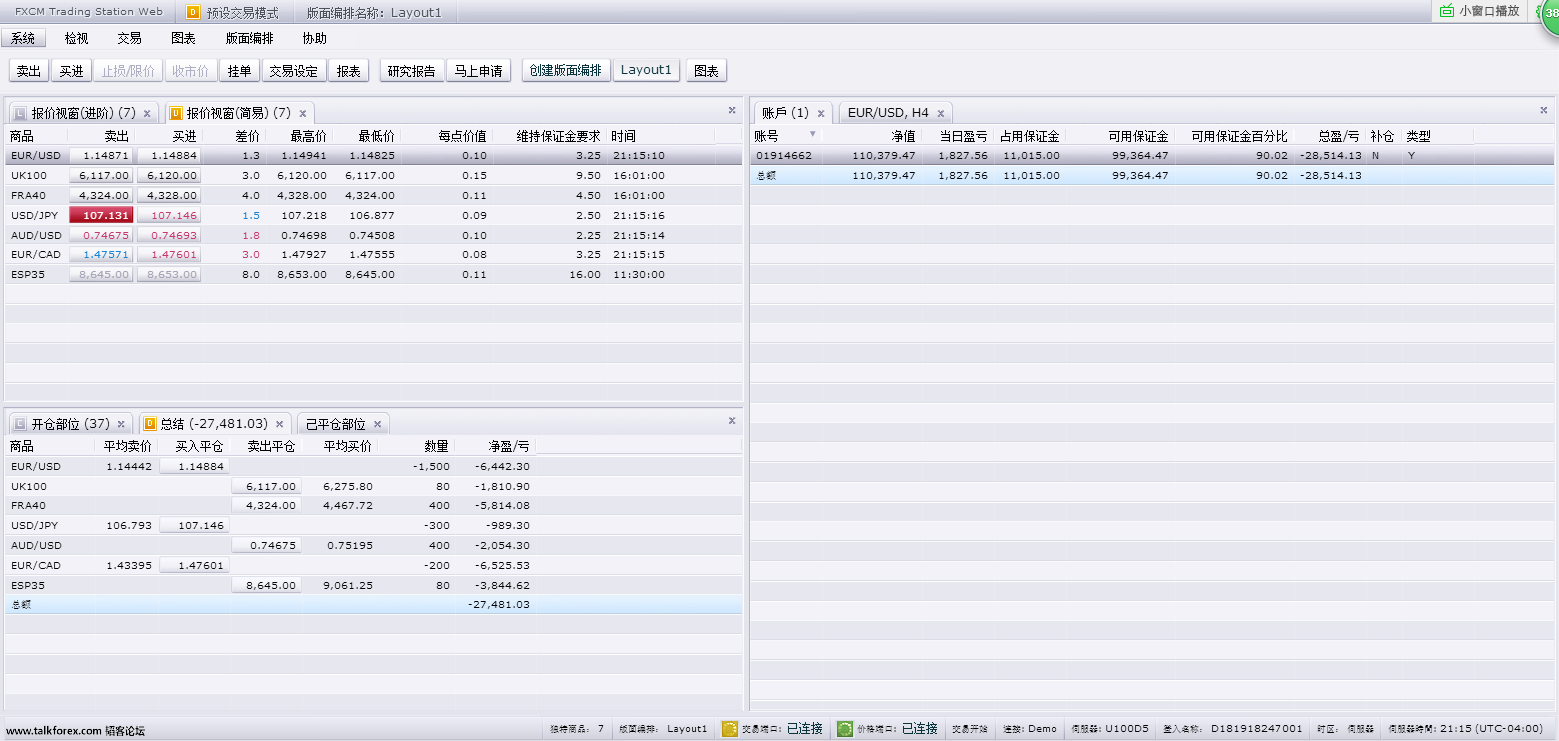The height and width of the screenshot is (741, 1559).
Task: Switch to 报价视窗(进阶) (7) tab
Action: (x=83, y=113)
